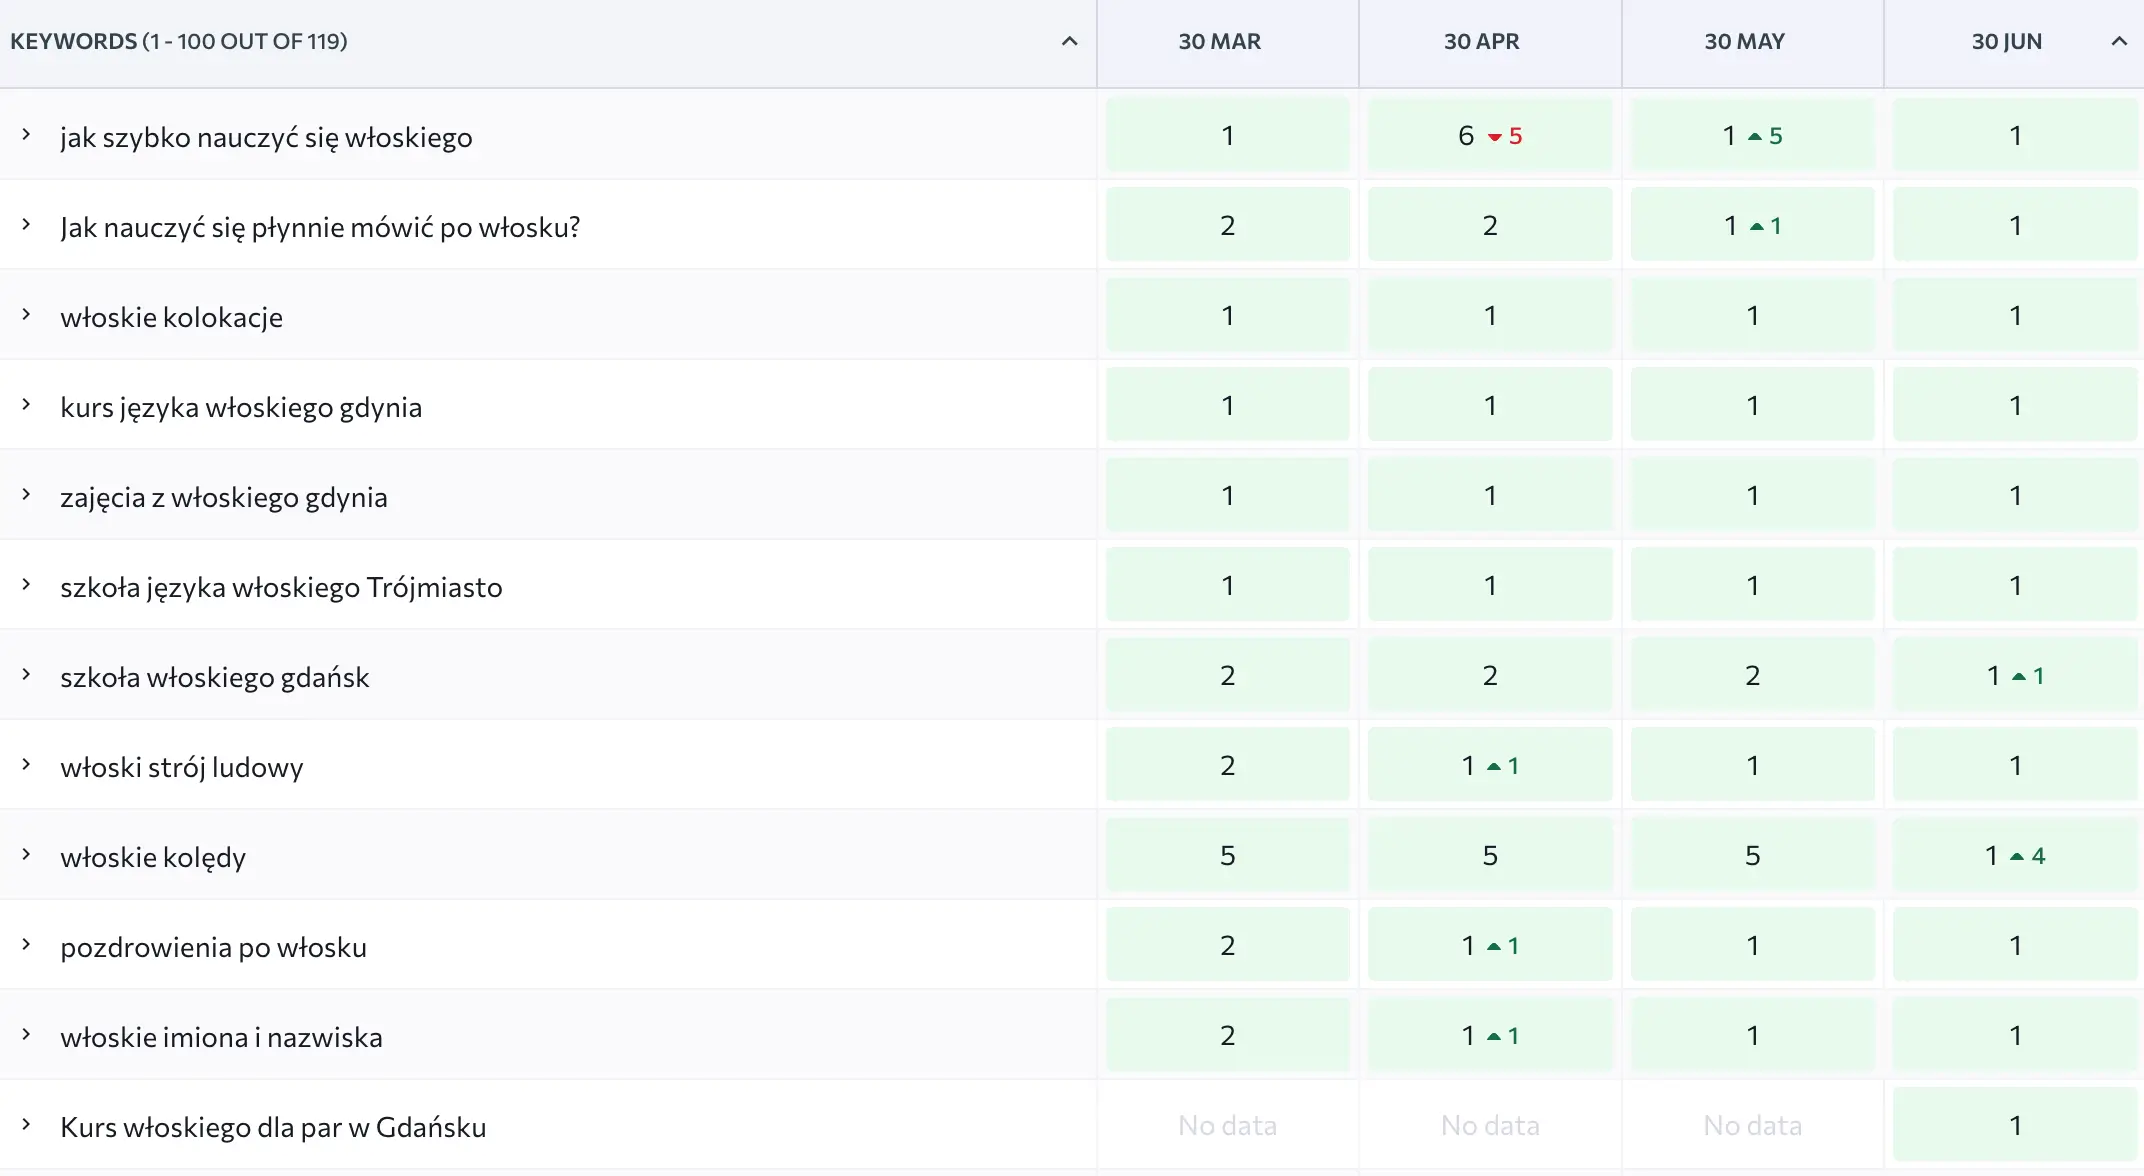
Task: Expand 'włoski strój ludowy' row chevron
Action: (27, 764)
